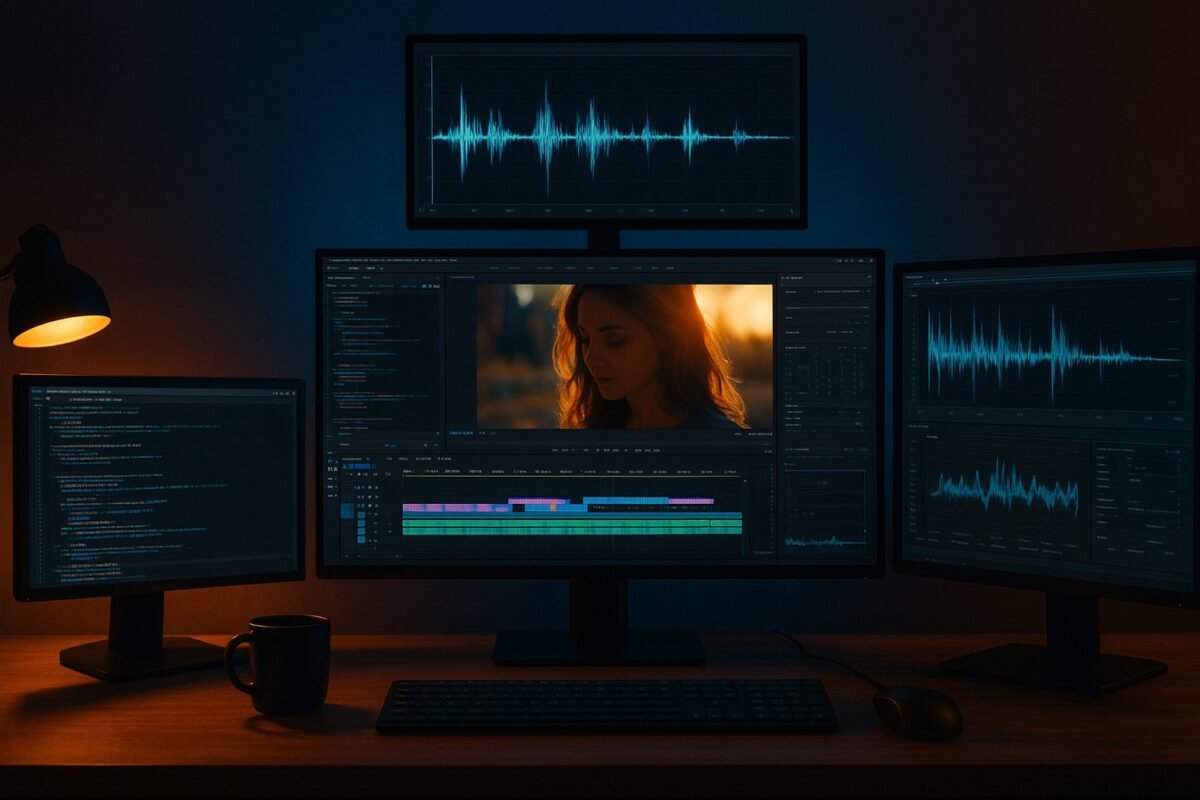Click the lower waveform on the right monitor
This screenshot has width=1200, height=800.
pos(1005,487)
